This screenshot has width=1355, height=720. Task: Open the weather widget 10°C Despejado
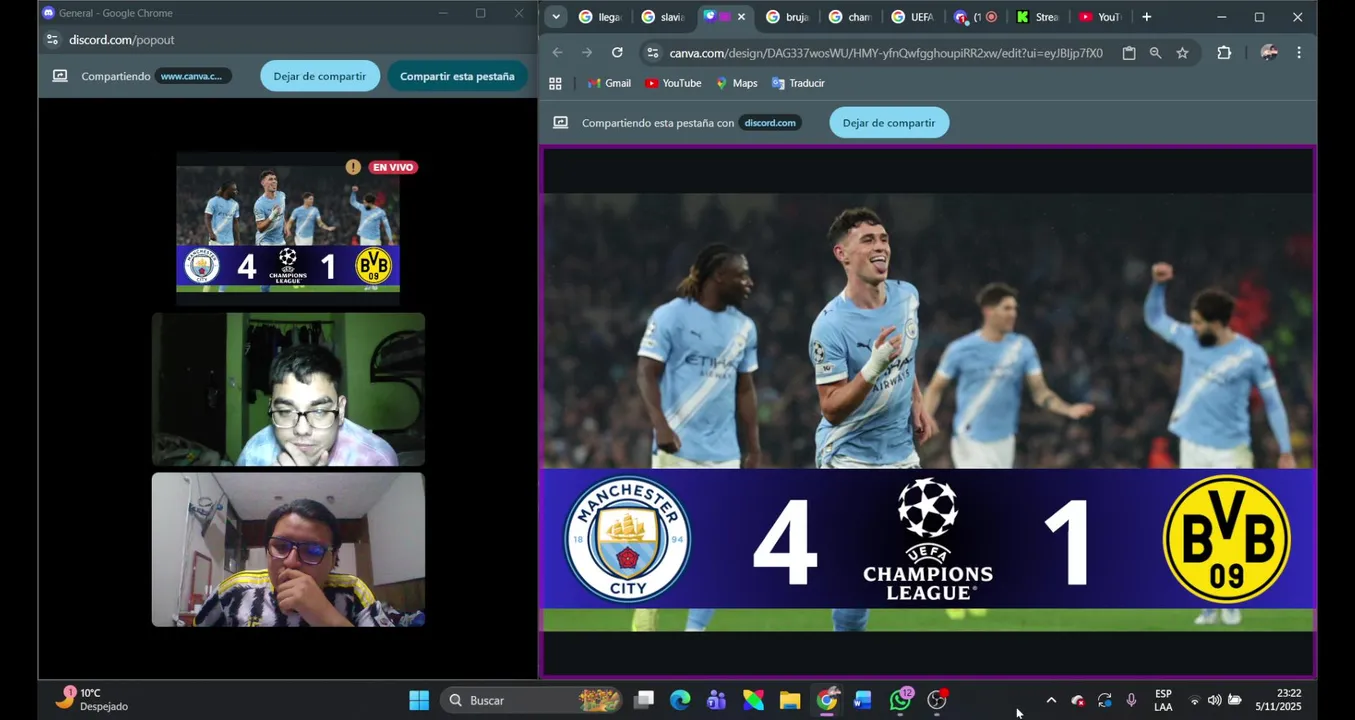92,699
